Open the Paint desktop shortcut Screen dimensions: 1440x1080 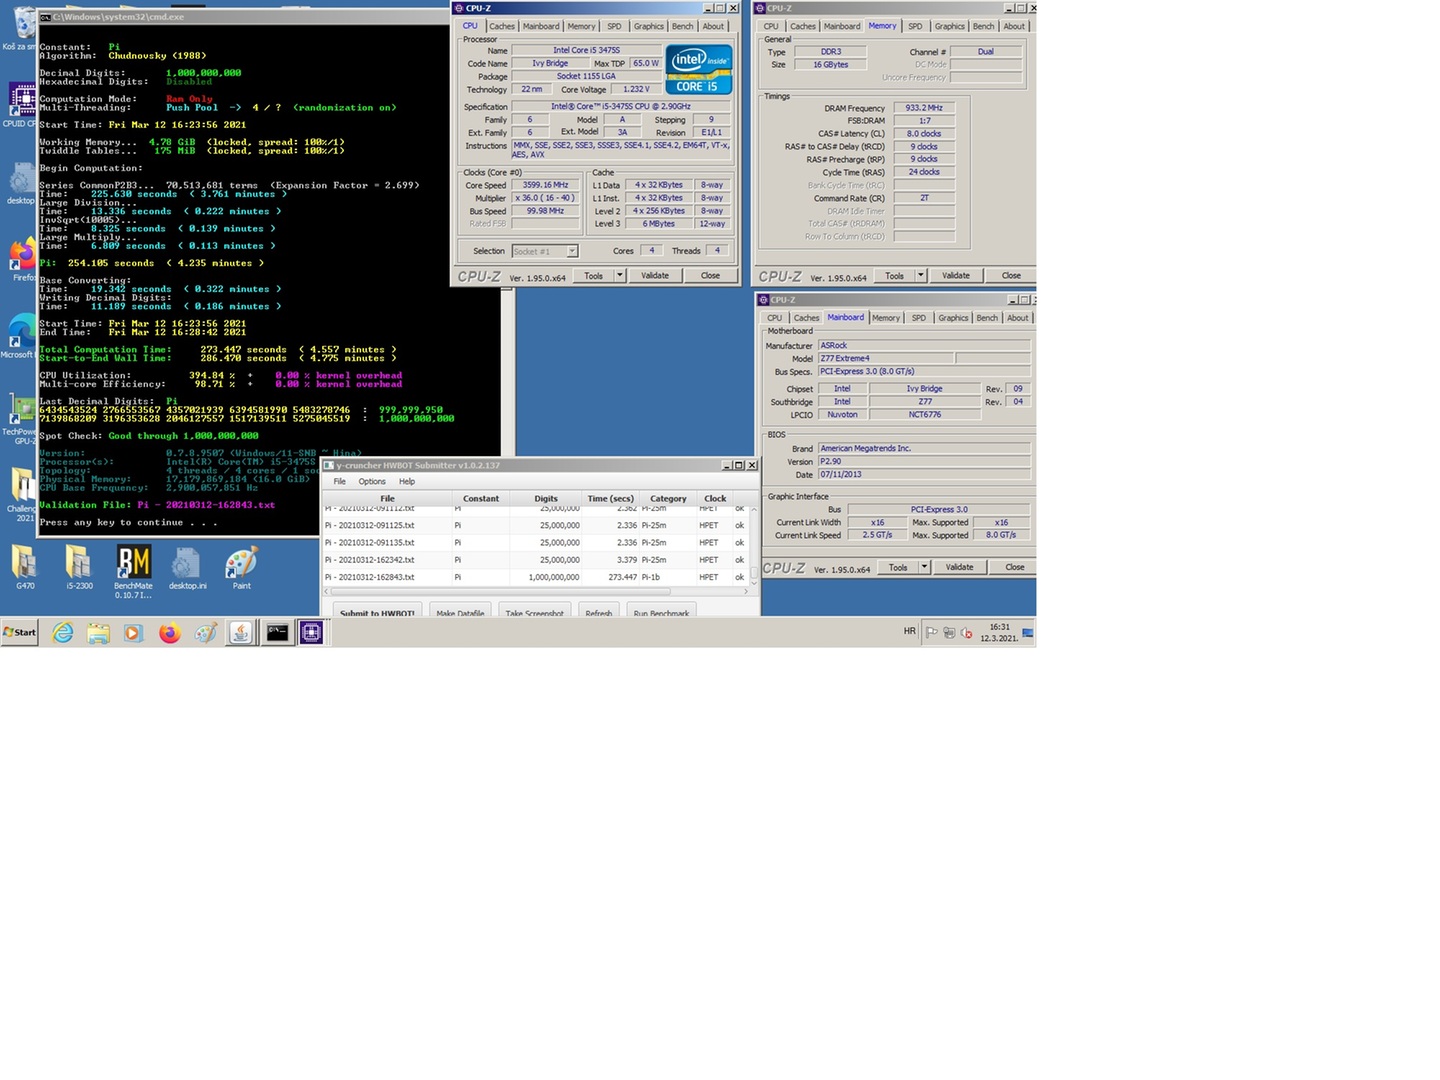click(241, 568)
